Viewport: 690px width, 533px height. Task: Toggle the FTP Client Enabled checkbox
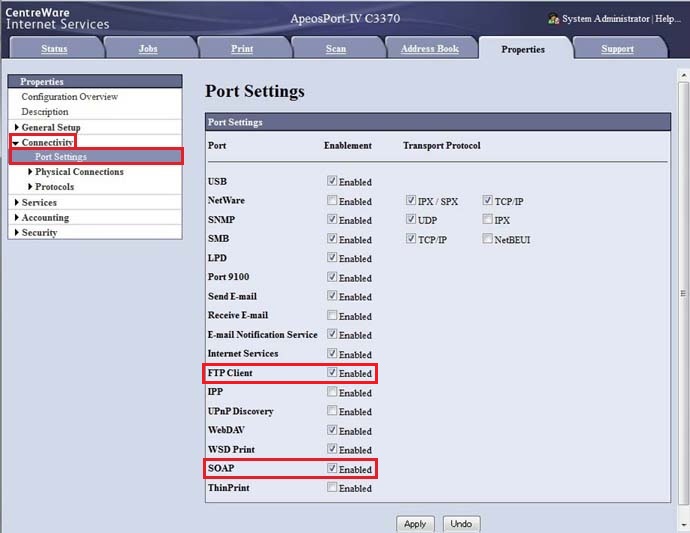[x=333, y=373]
